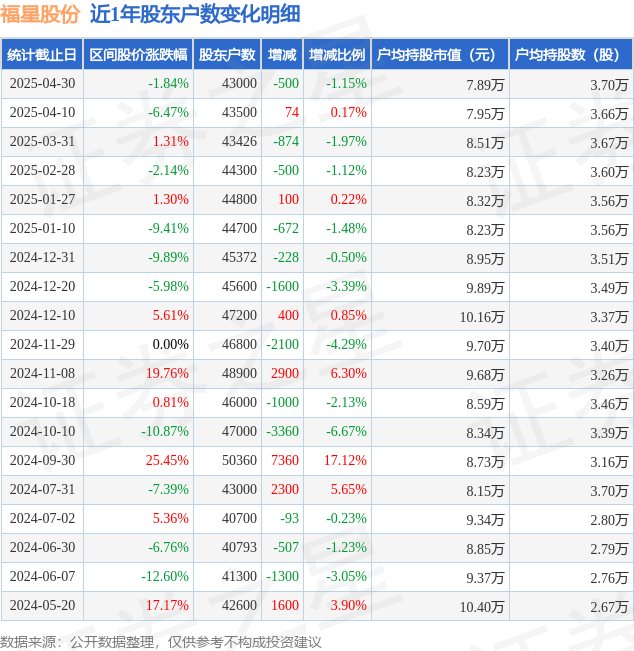Select the date cell 2024-07-02
Screen dimensions: 634x651
[x=42, y=519]
